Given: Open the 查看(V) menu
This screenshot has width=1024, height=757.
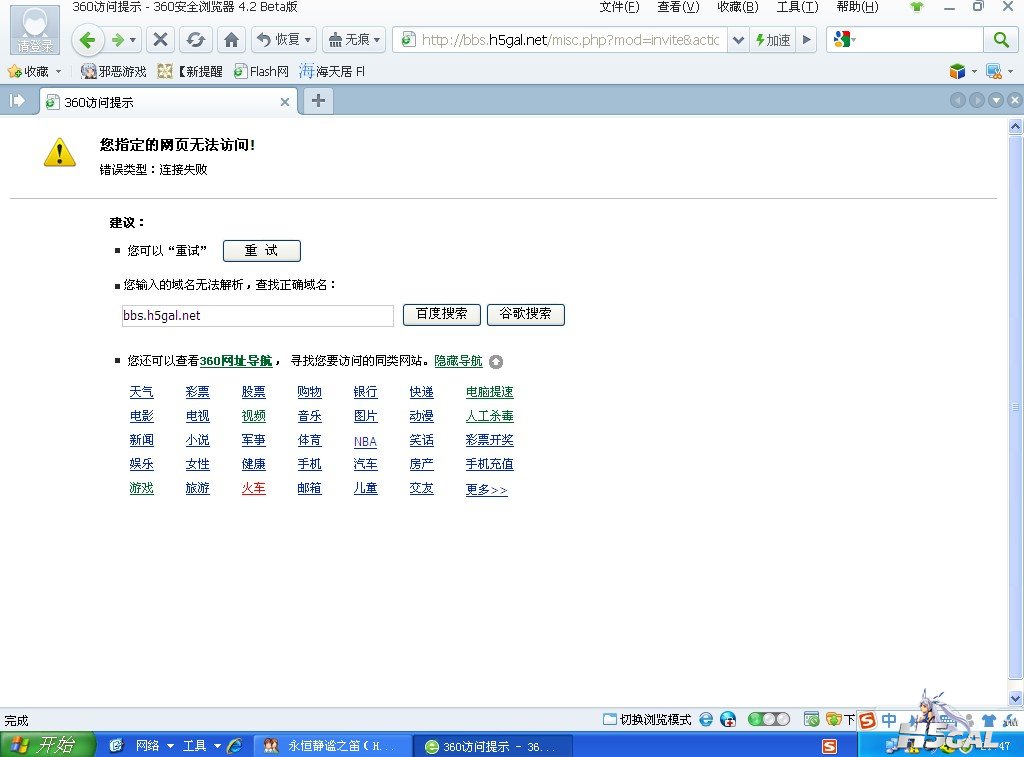Looking at the screenshot, I should (678, 7).
